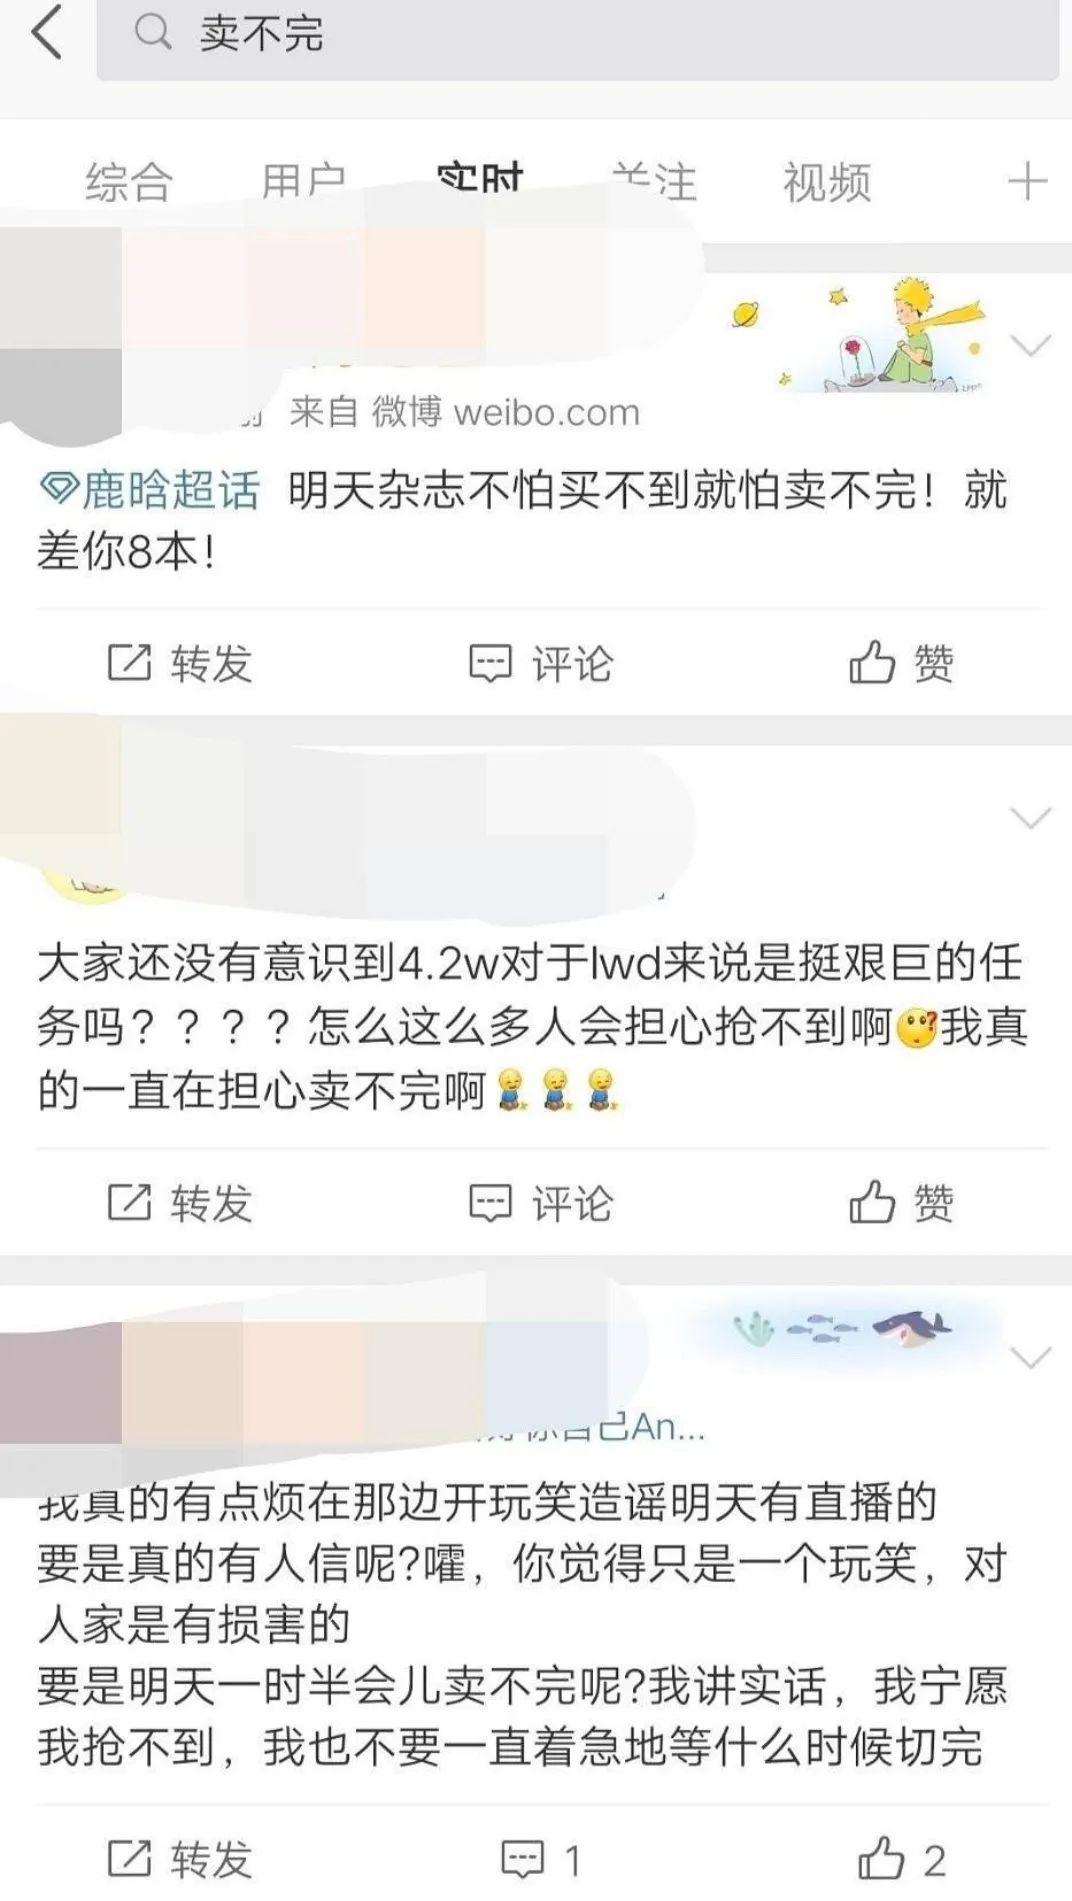Open the third post's 1 comment
Viewport: 1072px width, 1901px height.
coord(541,1859)
